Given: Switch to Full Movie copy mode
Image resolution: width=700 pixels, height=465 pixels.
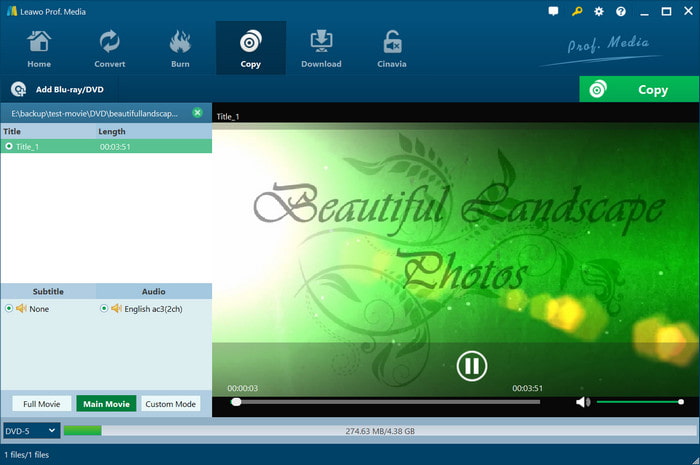Looking at the screenshot, I should coord(42,404).
